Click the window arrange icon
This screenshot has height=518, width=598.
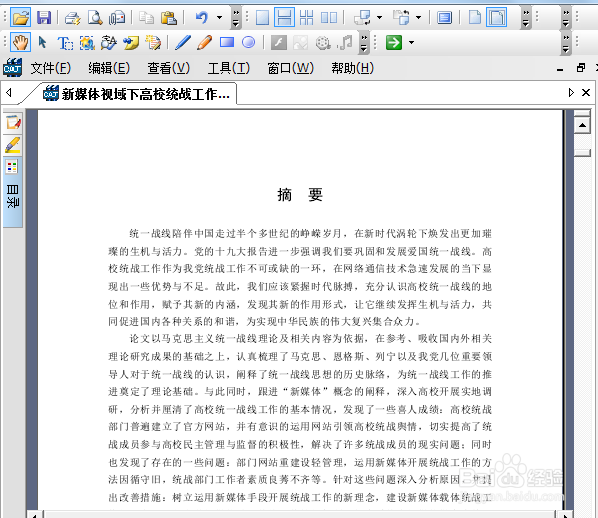362,18
